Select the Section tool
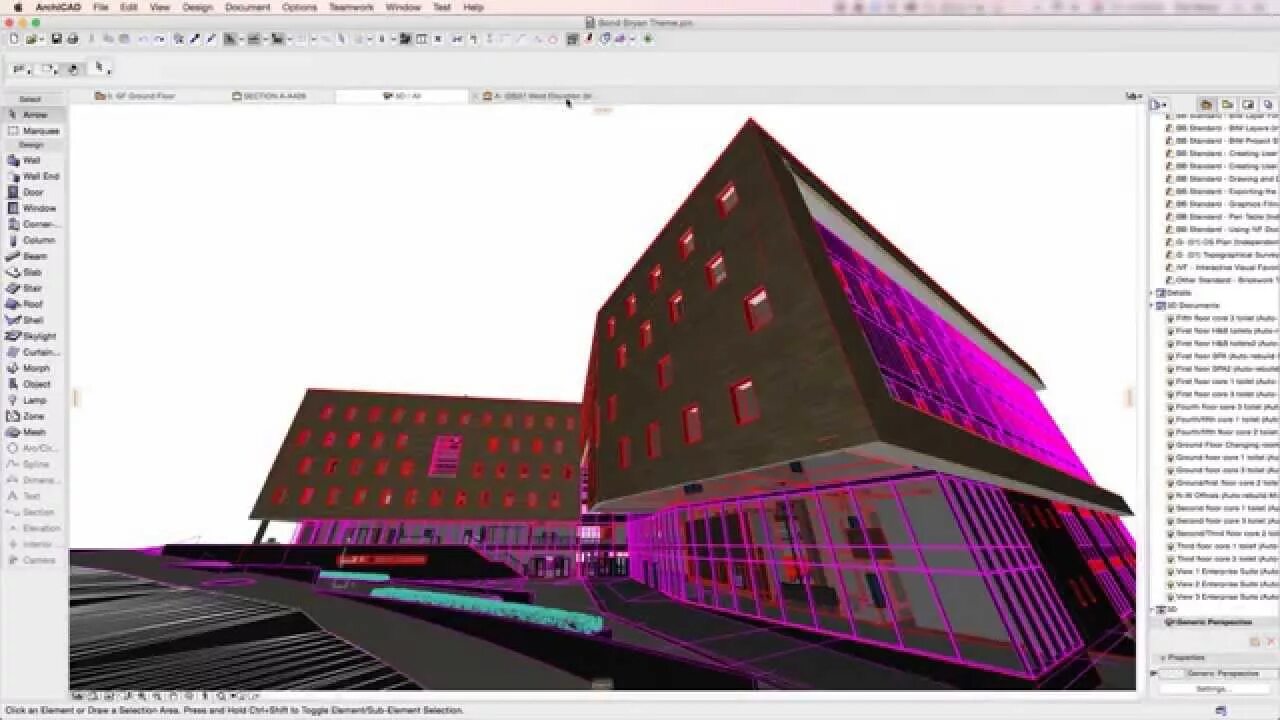Screen dimensions: 1280x720 (x=33, y=512)
